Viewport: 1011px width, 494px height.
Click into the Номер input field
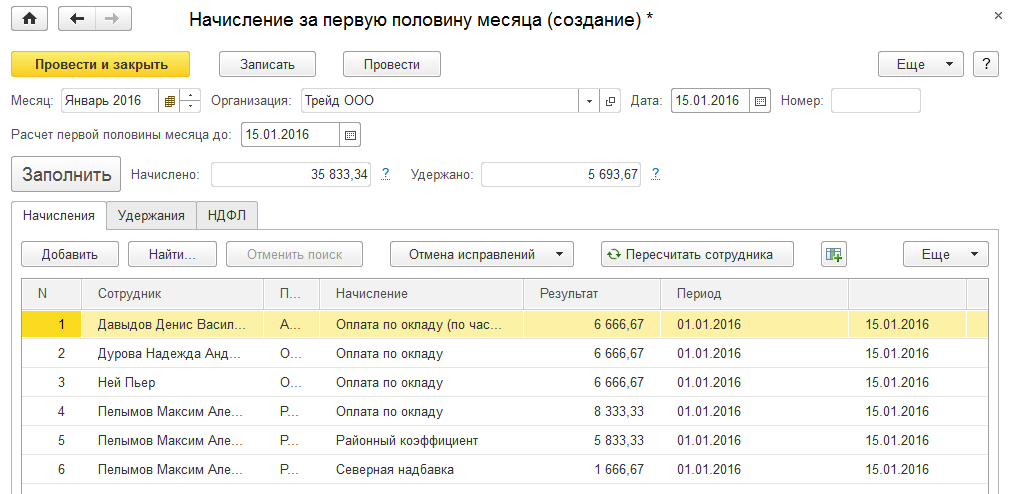pyautogui.click(x=875, y=101)
